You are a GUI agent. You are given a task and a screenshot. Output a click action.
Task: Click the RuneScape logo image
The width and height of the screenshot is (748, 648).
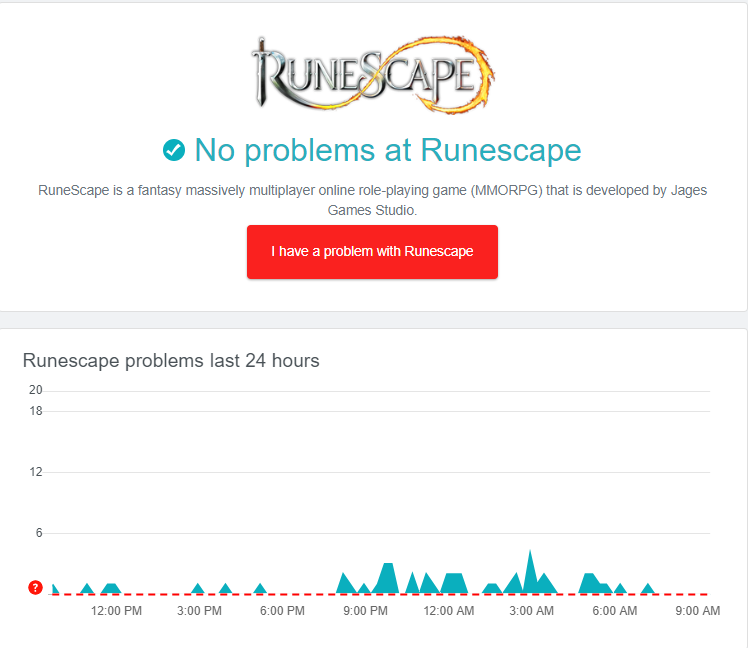point(373,74)
